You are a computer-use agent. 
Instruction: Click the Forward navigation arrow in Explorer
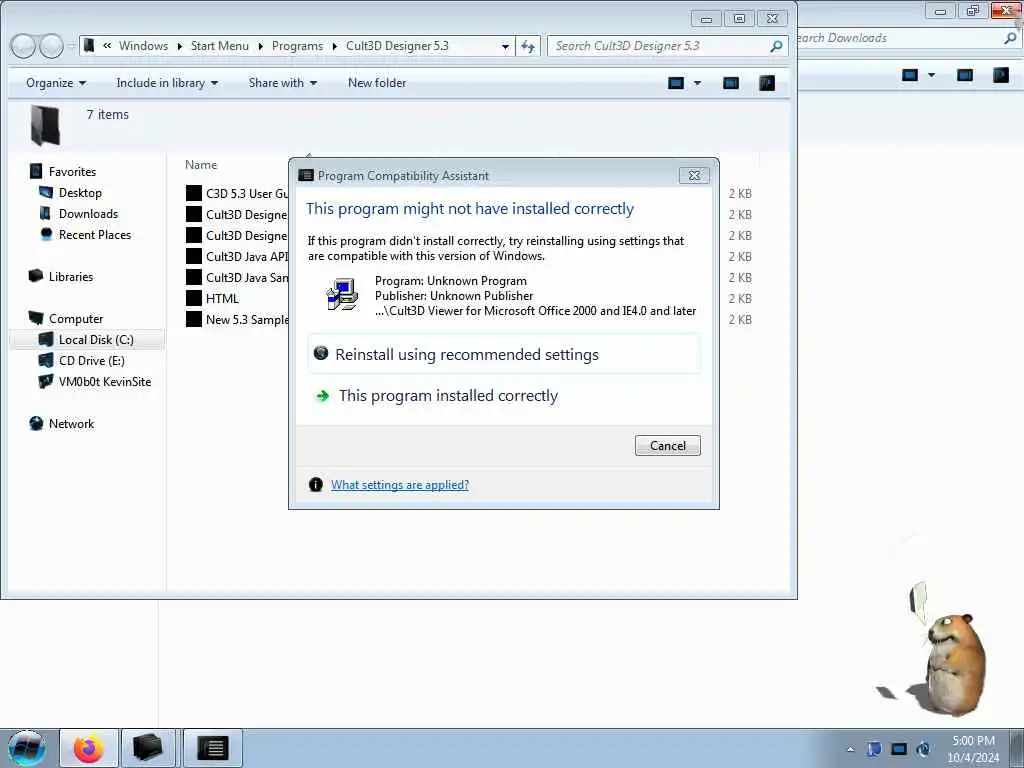52,46
